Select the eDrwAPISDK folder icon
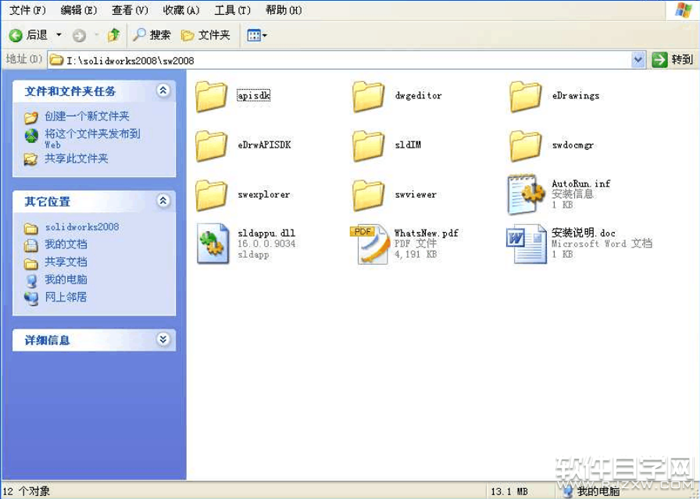Screen dimensions: 700x499 coord(211,146)
